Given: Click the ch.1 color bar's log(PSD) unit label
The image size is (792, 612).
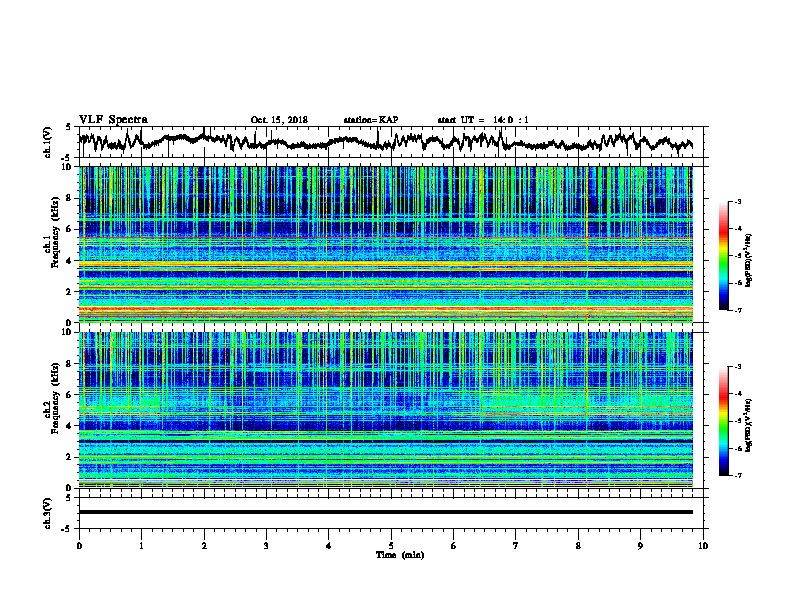Looking at the screenshot, I should [749, 261].
